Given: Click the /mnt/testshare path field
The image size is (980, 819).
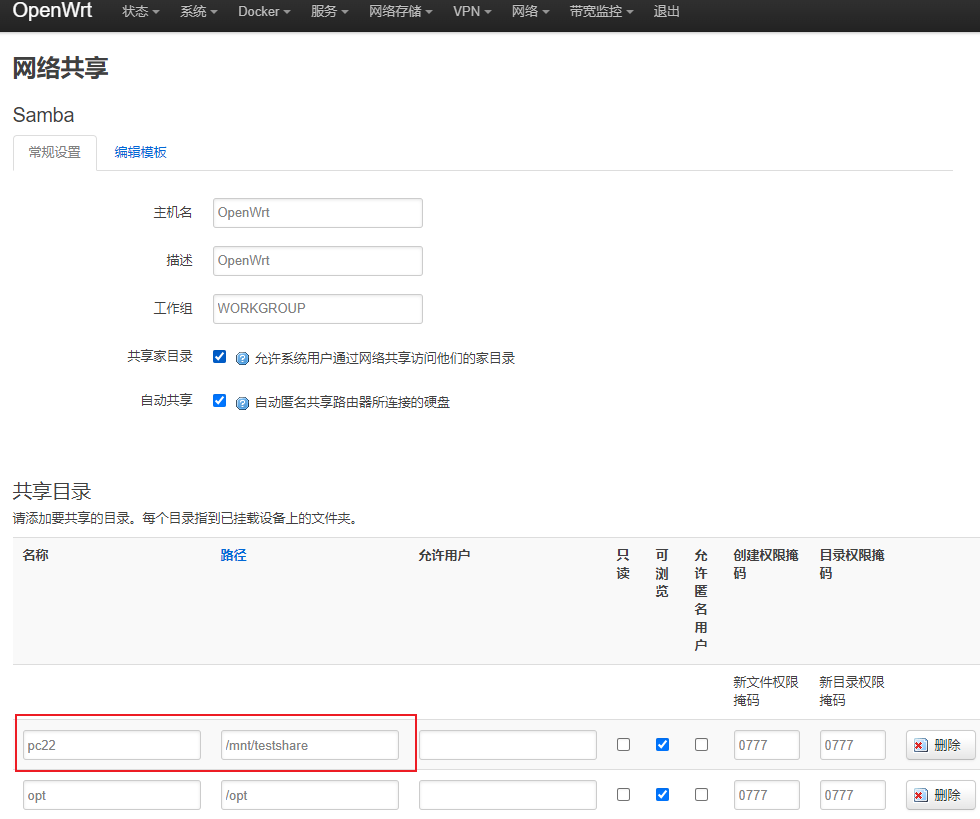Looking at the screenshot, I should click(x=310, y=745).
